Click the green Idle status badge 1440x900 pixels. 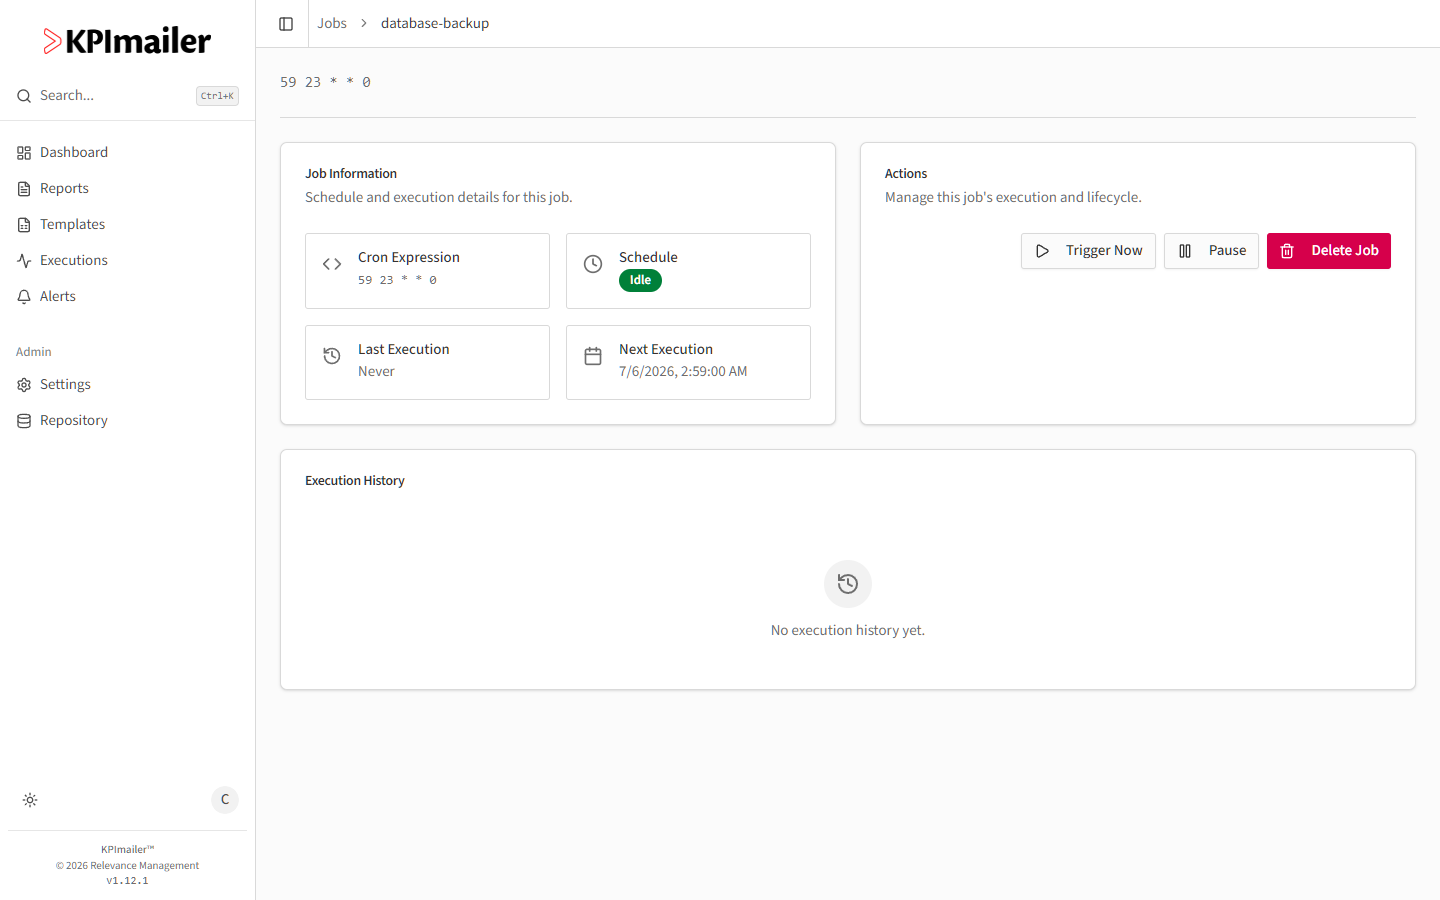click(640, 280)
